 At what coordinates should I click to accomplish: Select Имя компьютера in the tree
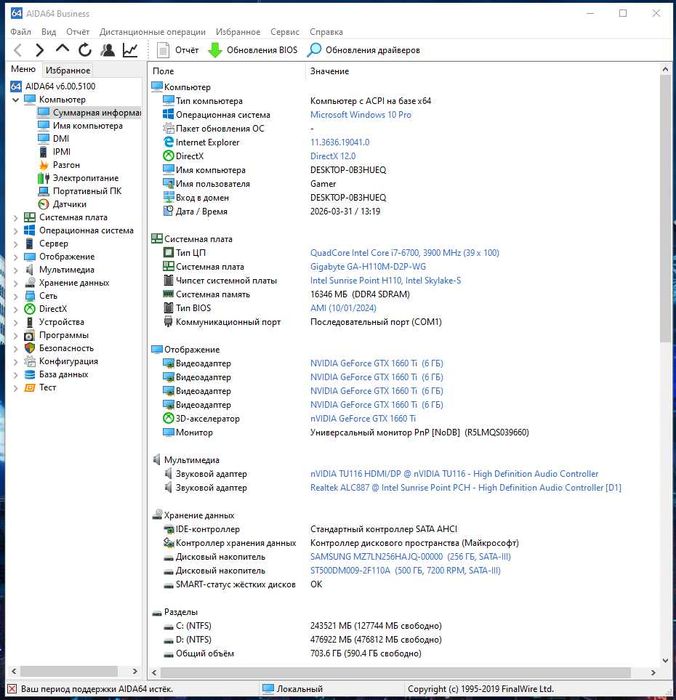pos(88,126)
